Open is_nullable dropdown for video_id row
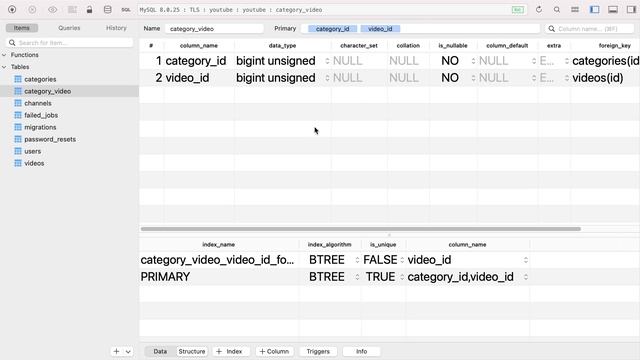The width and height of the screenshot is (640, 360). coord(473,78)
